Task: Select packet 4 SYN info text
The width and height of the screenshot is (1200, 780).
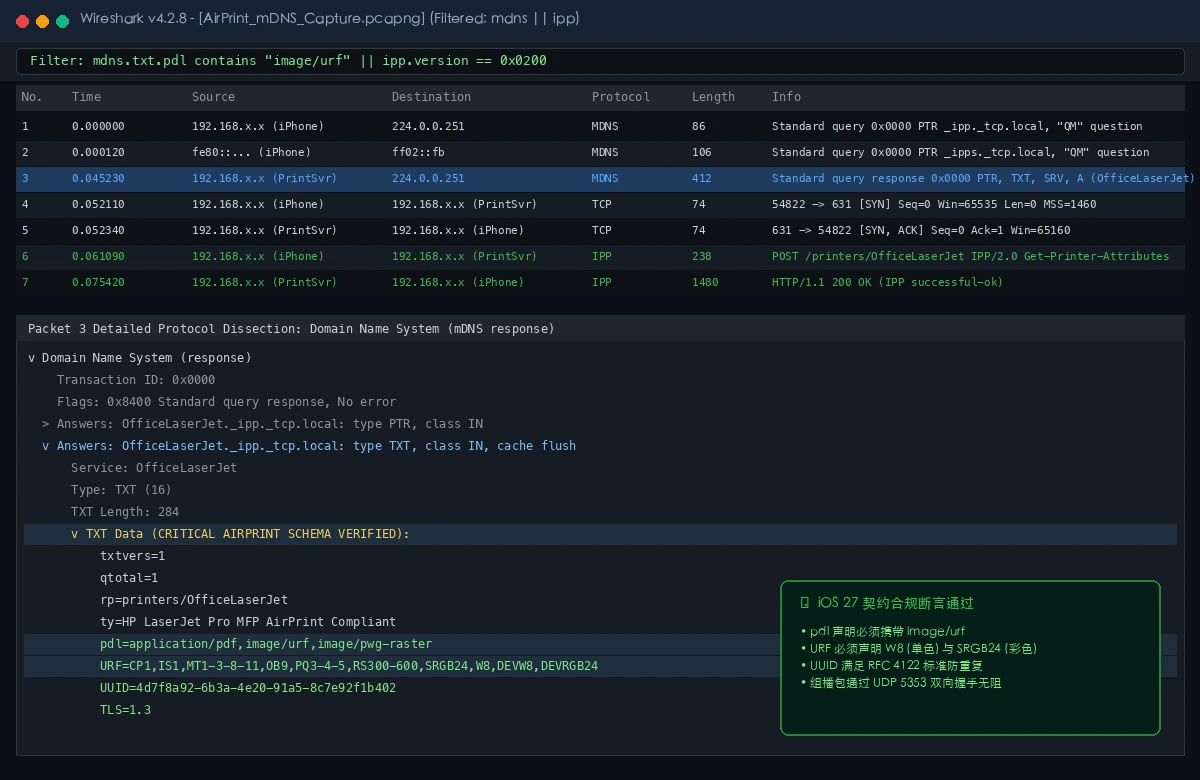Action: 934,205
